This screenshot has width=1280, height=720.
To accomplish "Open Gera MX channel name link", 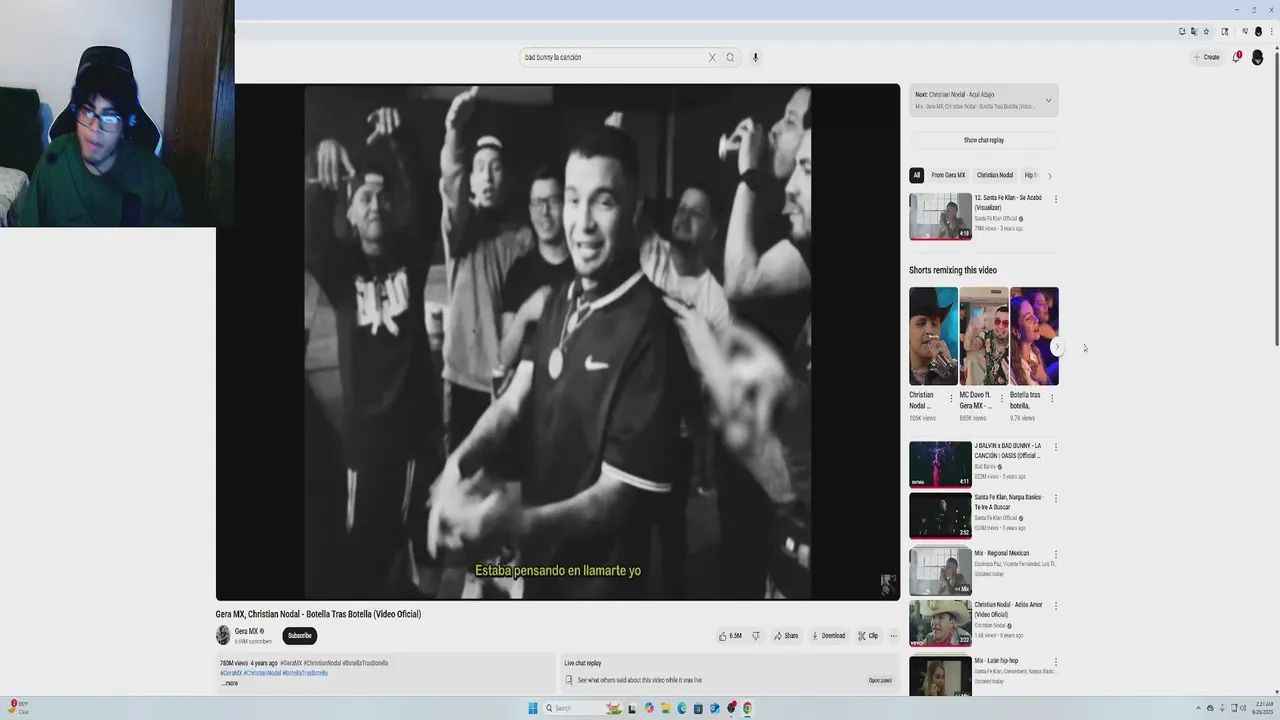I will (246, 631).
